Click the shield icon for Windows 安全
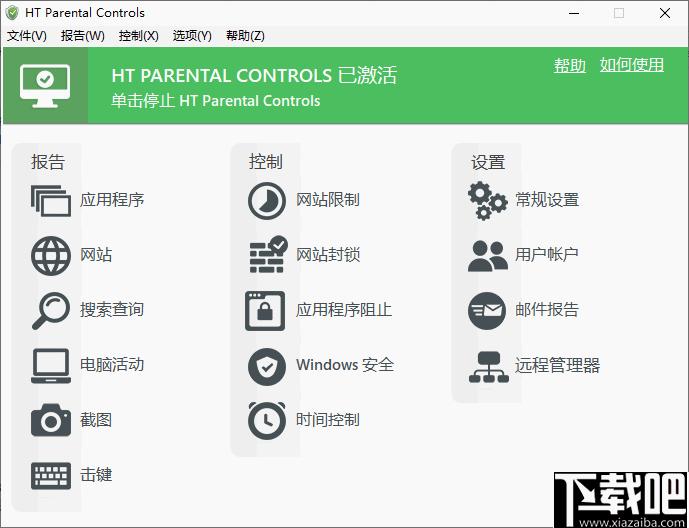 (x=267, y=367)
